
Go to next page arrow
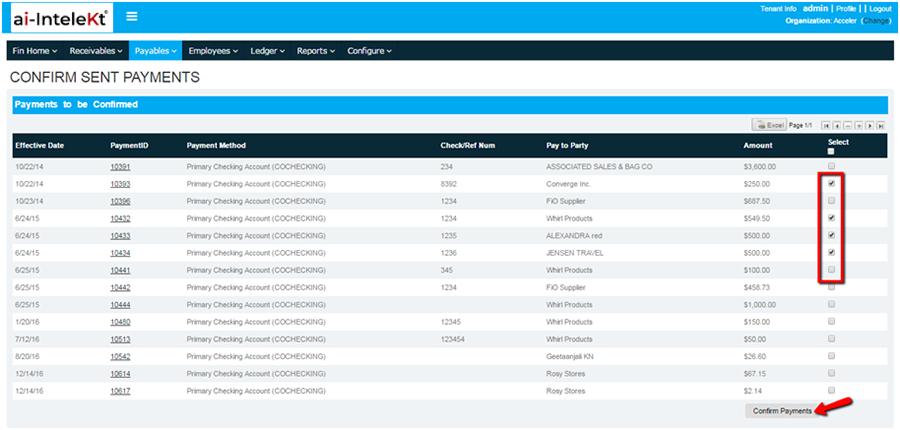pyautogui.click(x=870, y=126)
